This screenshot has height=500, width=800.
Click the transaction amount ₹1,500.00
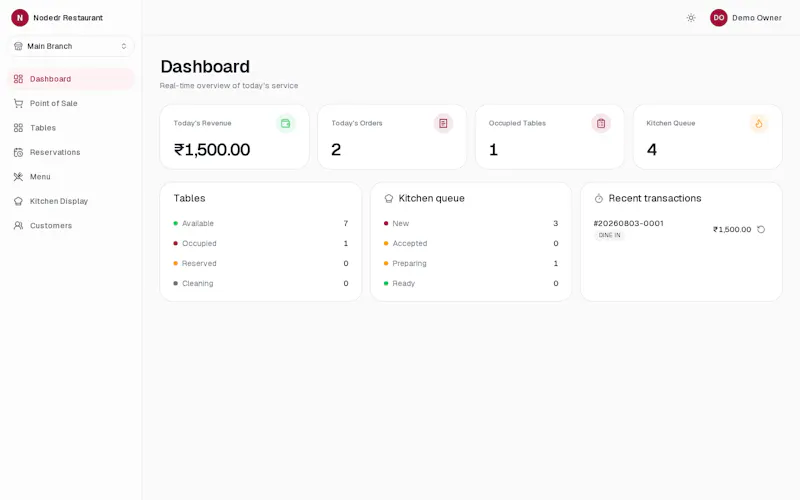pos(732,230)
